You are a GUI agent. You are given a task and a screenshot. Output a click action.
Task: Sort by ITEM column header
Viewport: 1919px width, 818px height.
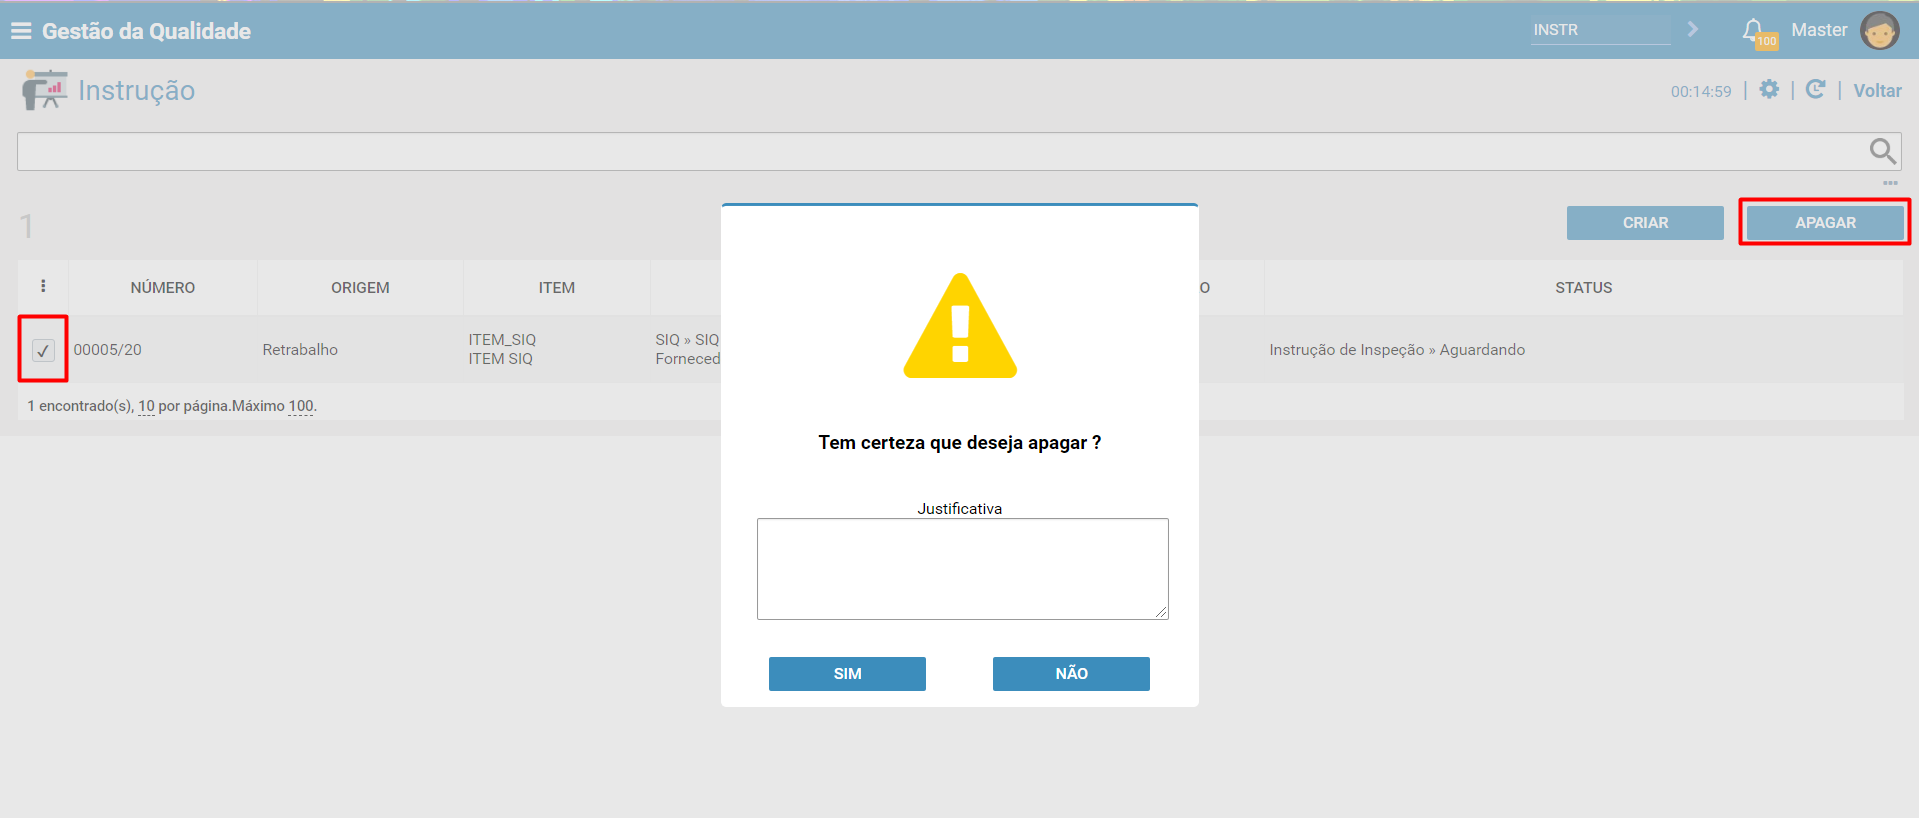tap(557, 288)
